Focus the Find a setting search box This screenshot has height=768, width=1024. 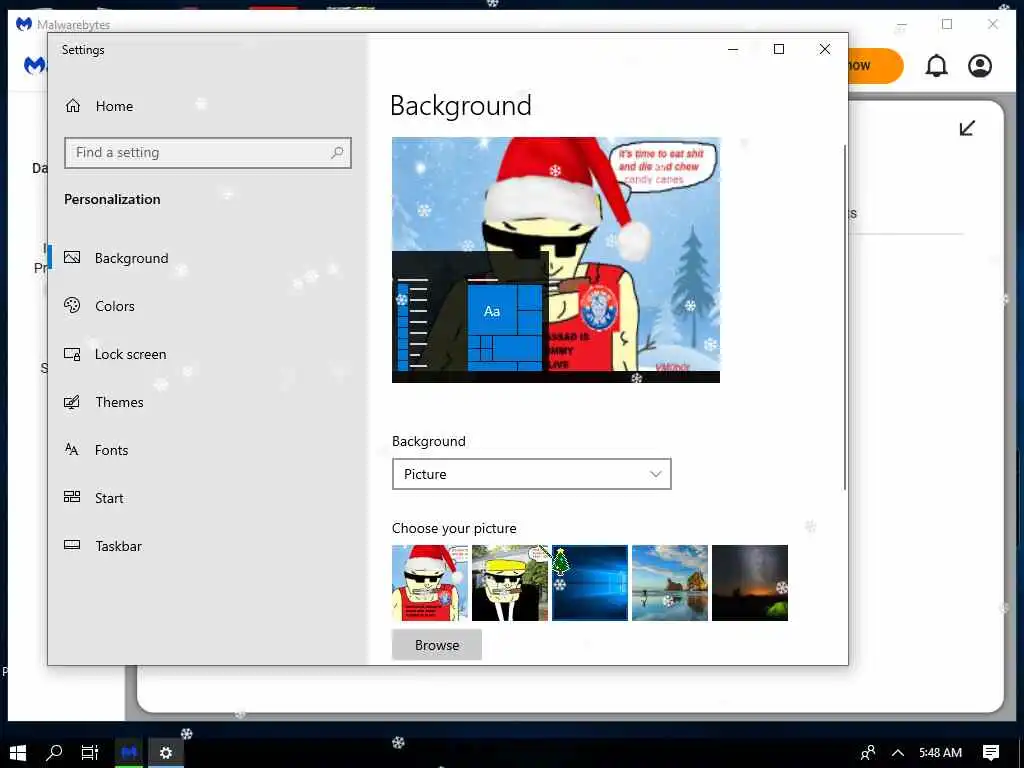[208, 153]
